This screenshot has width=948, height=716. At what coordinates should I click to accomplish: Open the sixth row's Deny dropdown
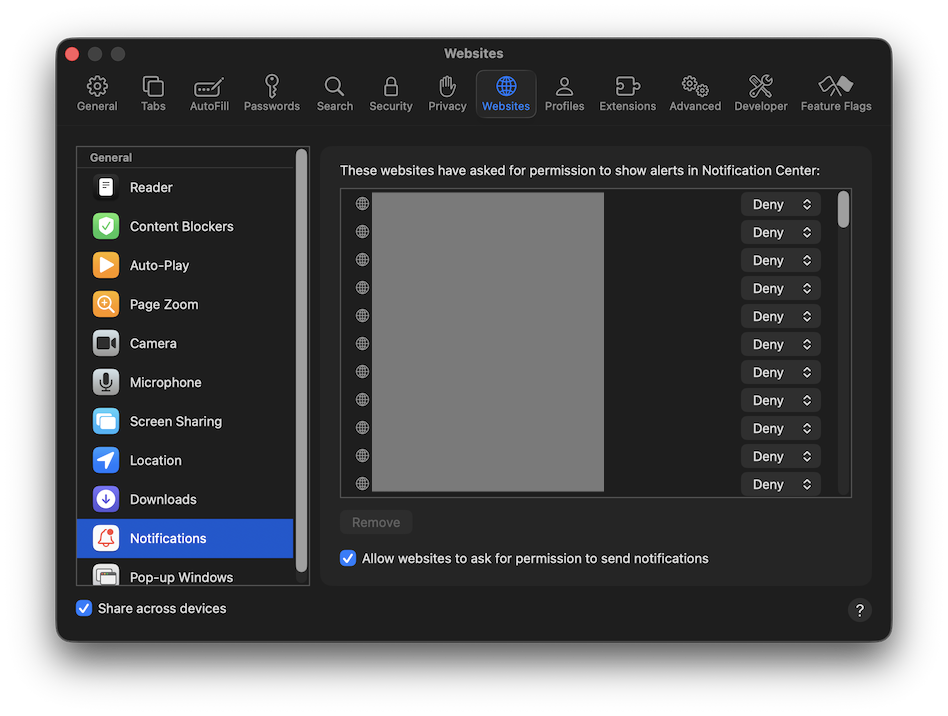click(x=781, y=344)
